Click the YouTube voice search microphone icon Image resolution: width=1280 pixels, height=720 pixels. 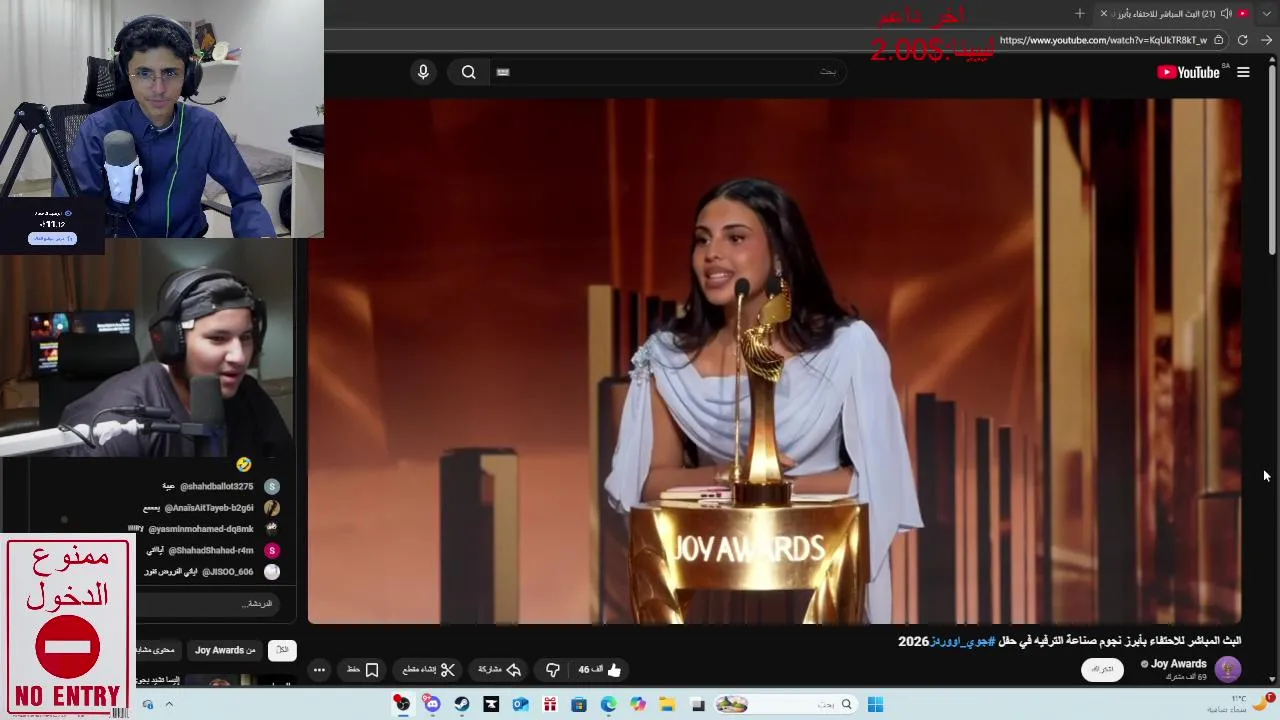click(423, 72)
